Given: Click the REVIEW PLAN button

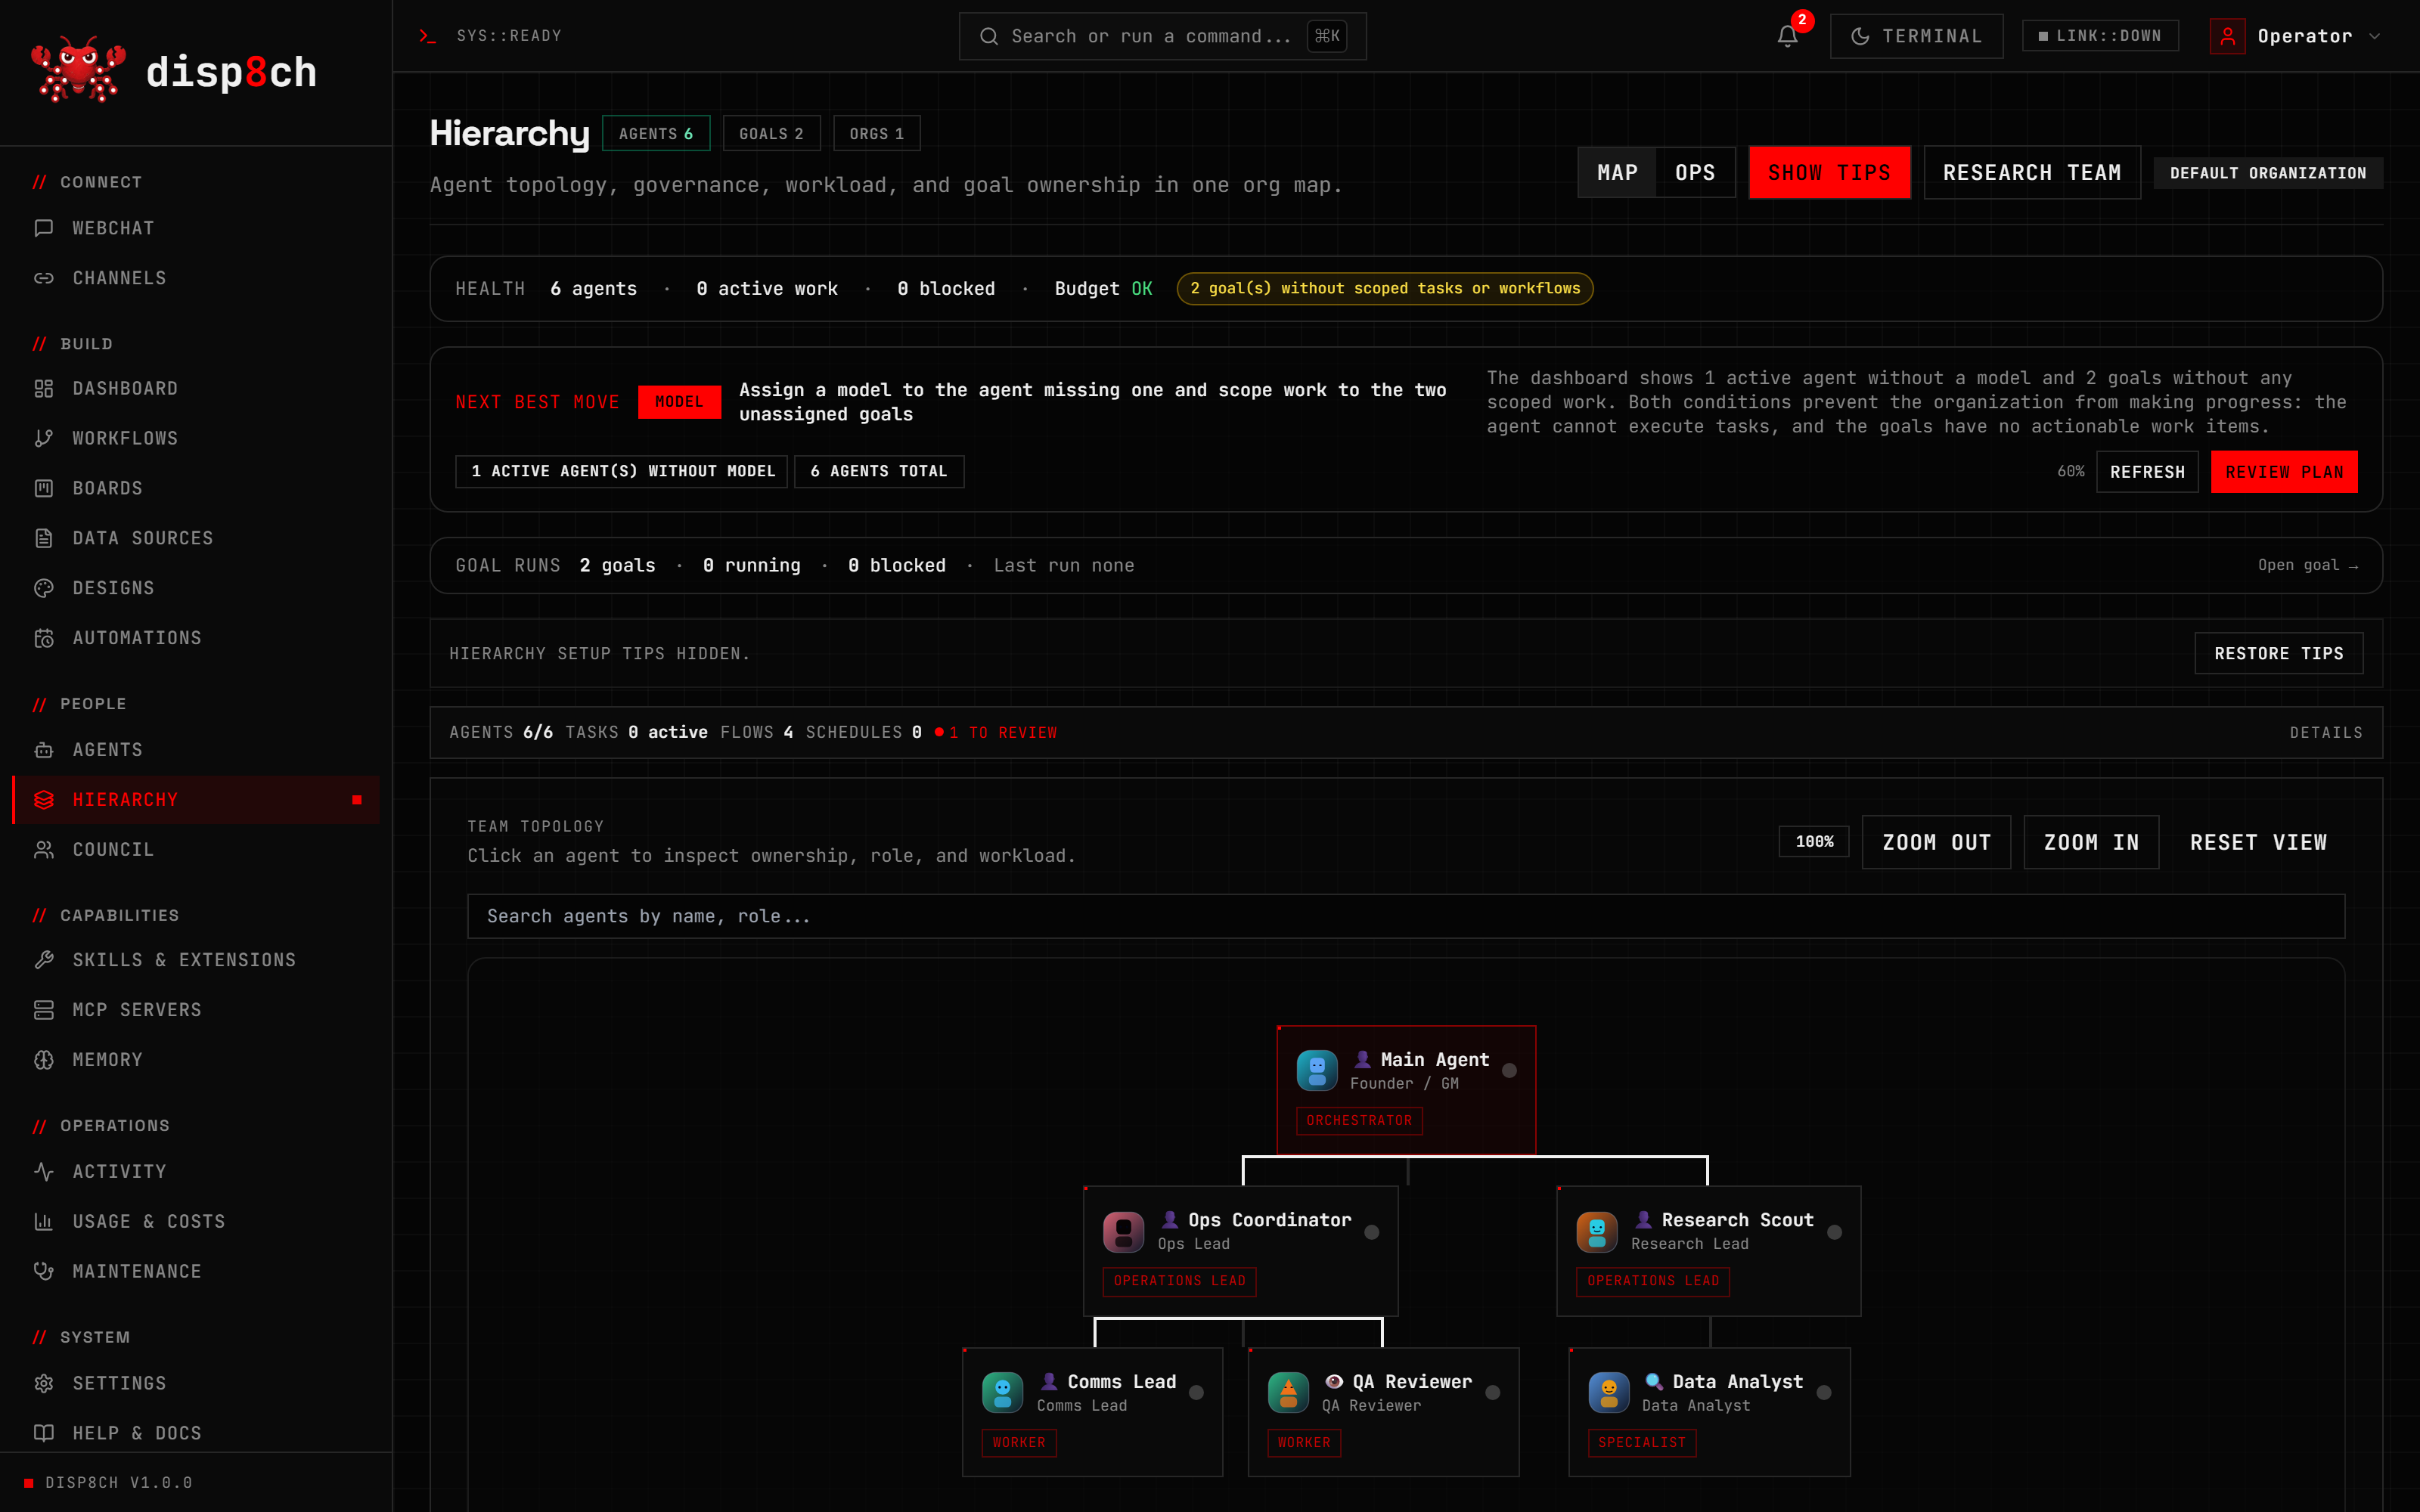Looking at the screenshot, I should [2284, 472].
